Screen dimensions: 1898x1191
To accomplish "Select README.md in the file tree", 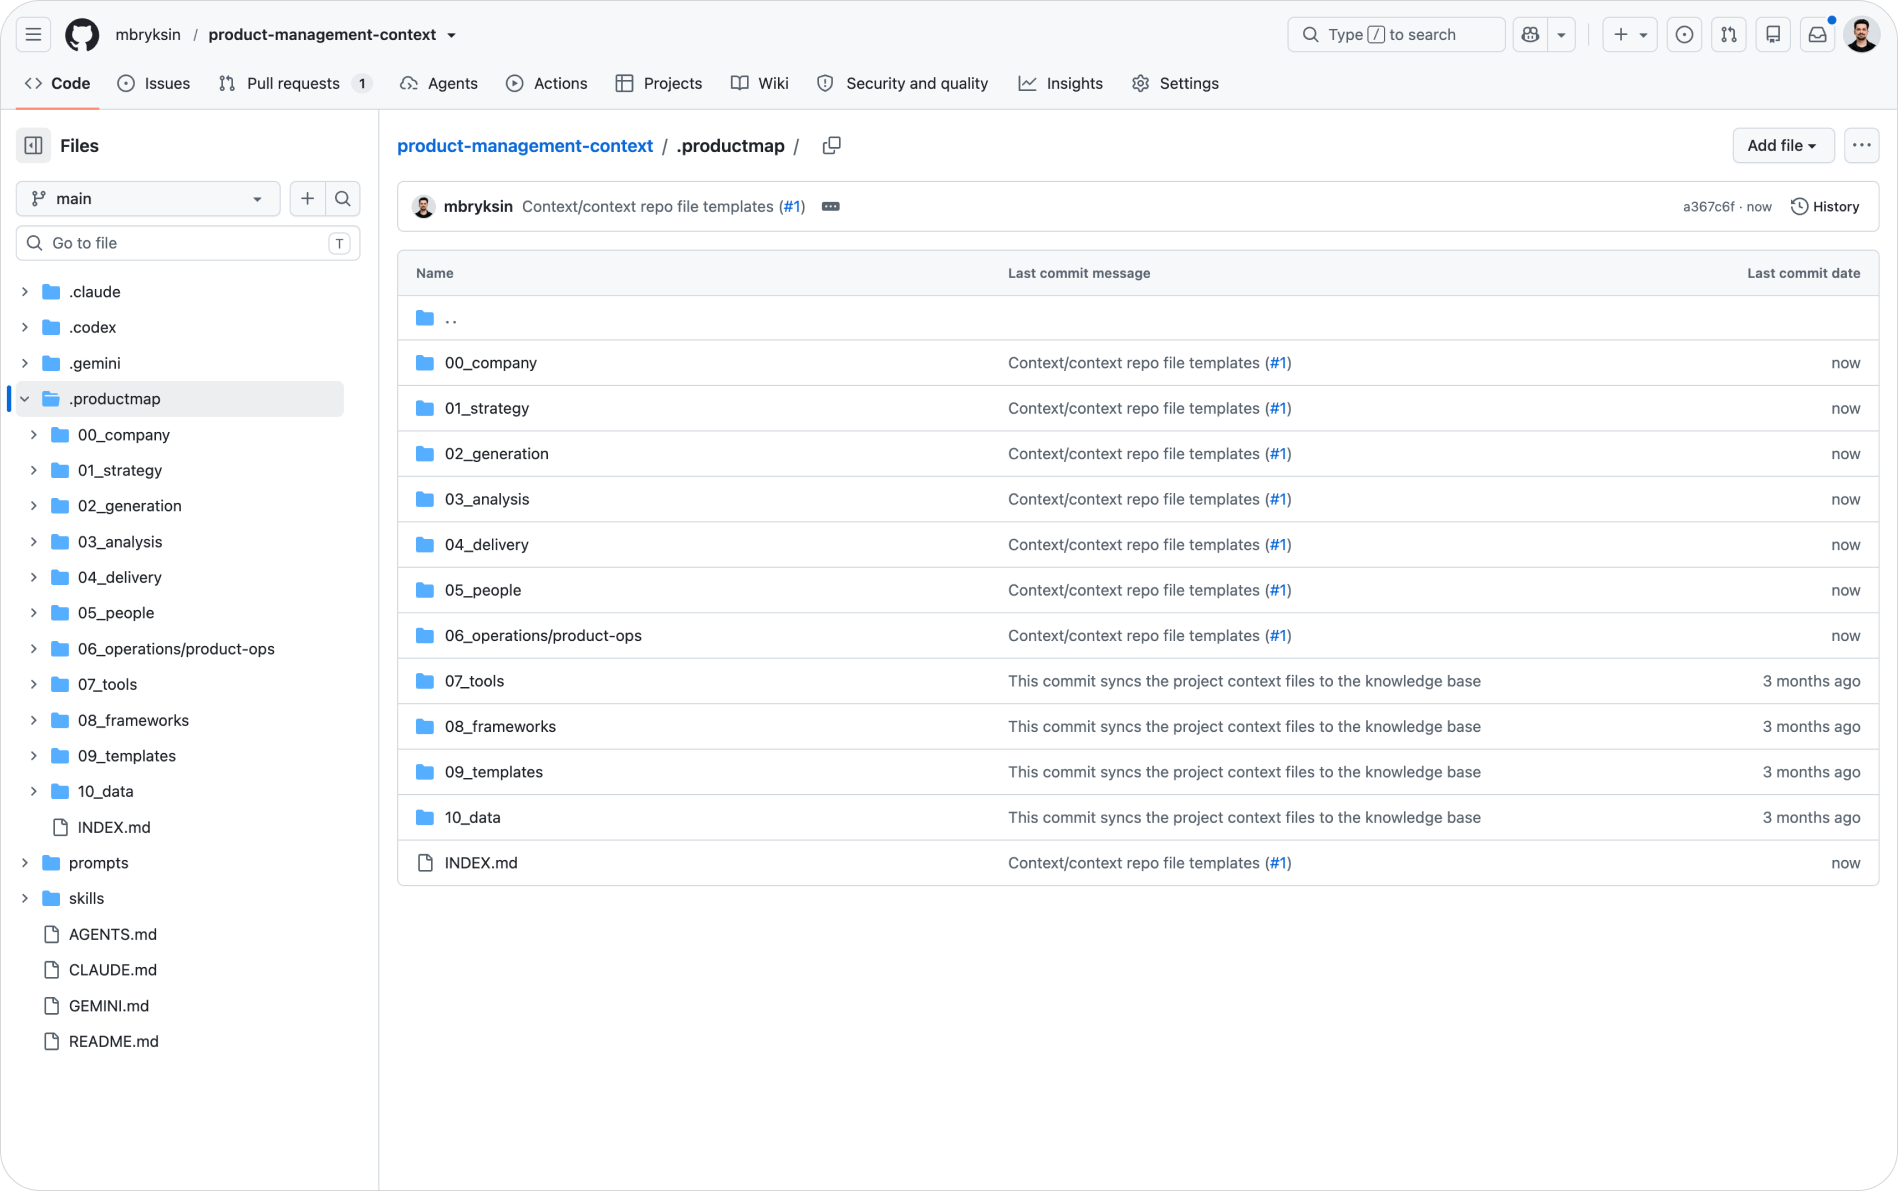I will [114, 1042].
